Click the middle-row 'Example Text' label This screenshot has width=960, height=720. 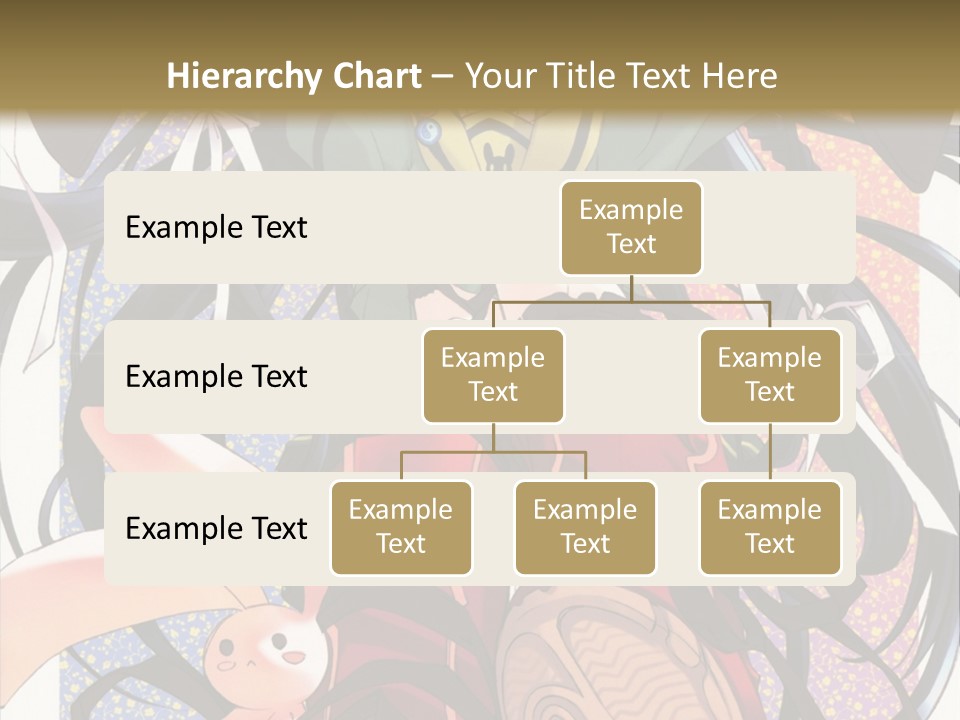coord(216,377)
